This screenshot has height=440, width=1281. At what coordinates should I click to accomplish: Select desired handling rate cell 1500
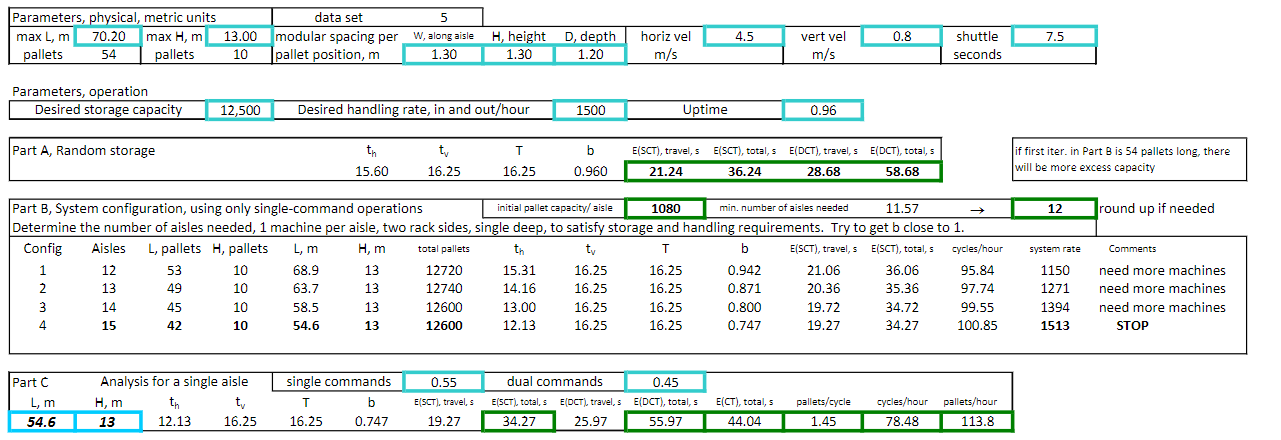[590, 109]
